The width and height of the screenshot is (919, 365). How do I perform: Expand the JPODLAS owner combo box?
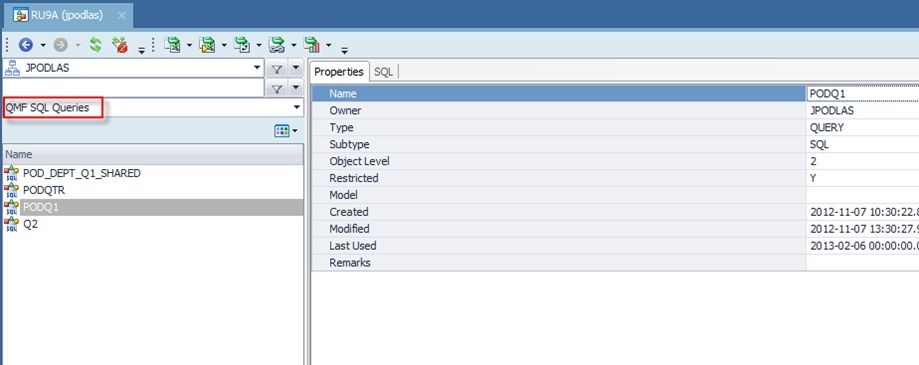tap(257, 68)
